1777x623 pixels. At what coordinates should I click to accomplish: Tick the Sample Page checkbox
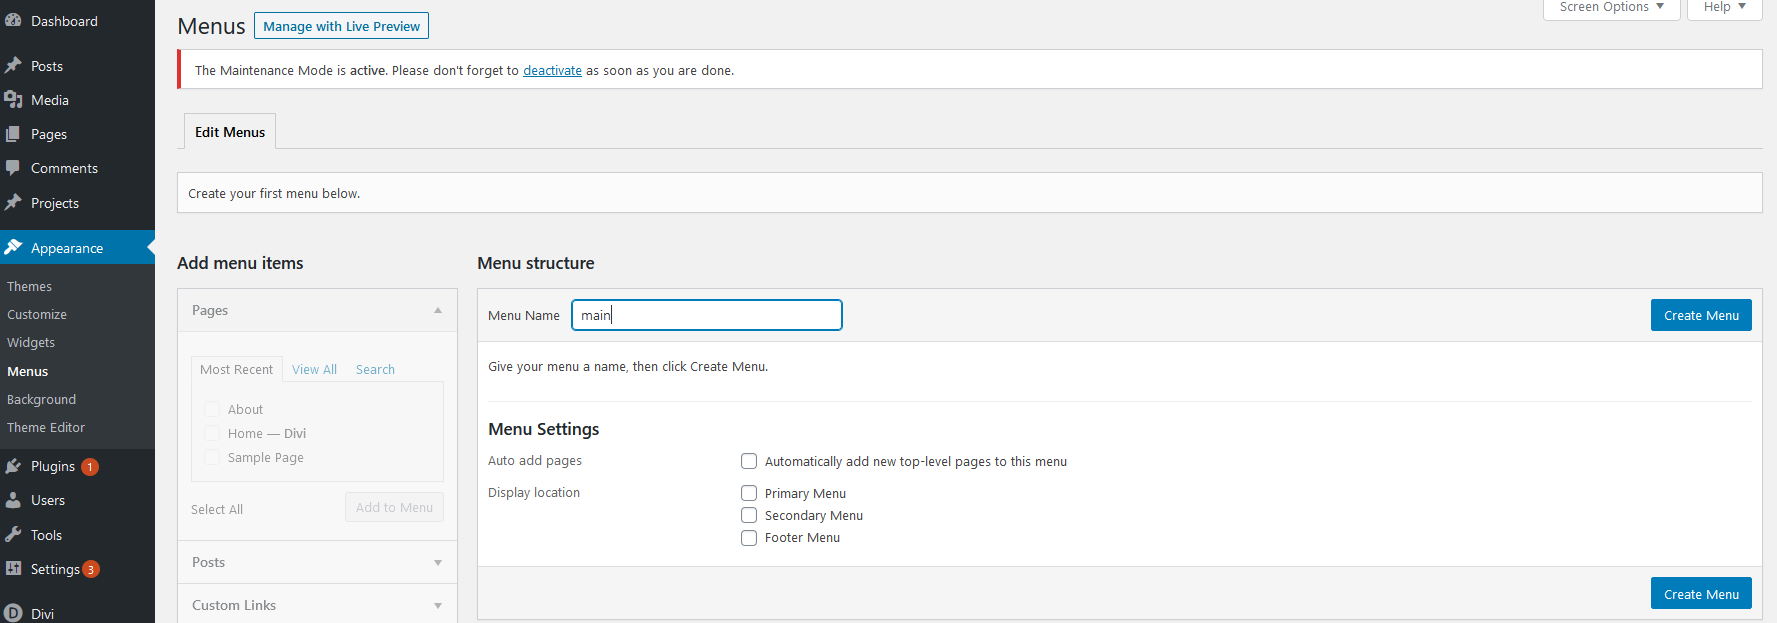(212, 457)
